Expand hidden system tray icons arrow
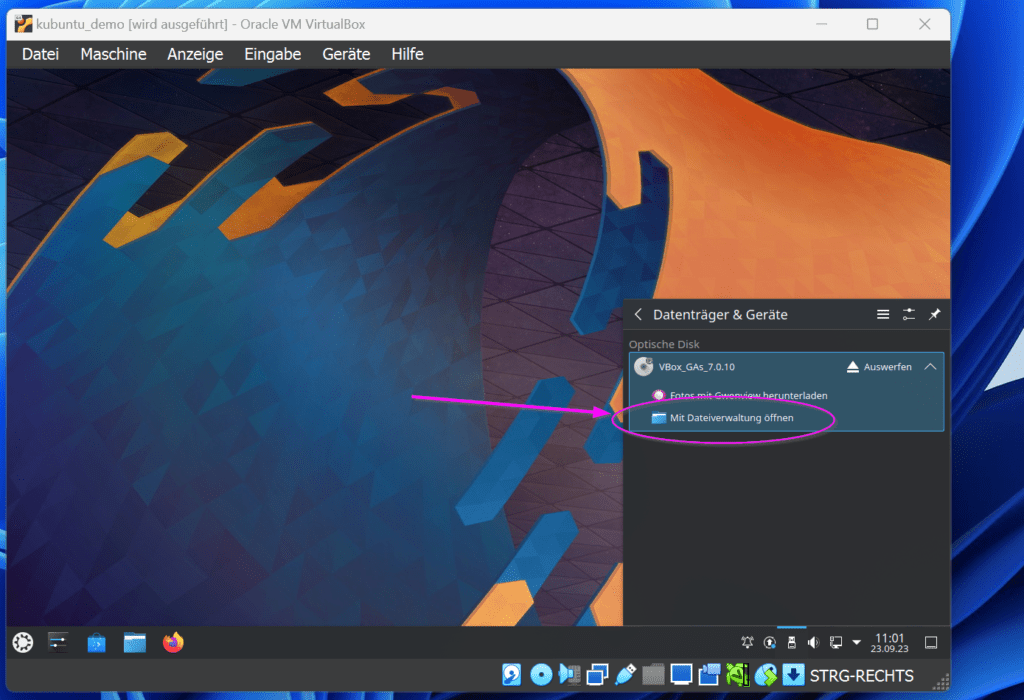 (x=856, y=643)
